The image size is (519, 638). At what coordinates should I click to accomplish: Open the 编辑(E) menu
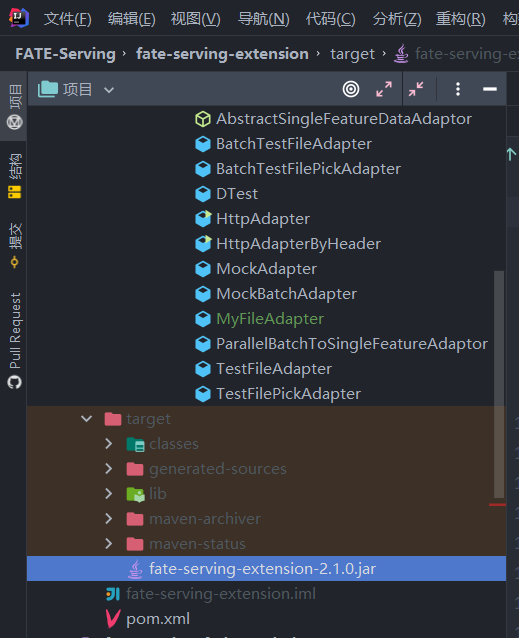pyautogui.click(x=131, y=19)
